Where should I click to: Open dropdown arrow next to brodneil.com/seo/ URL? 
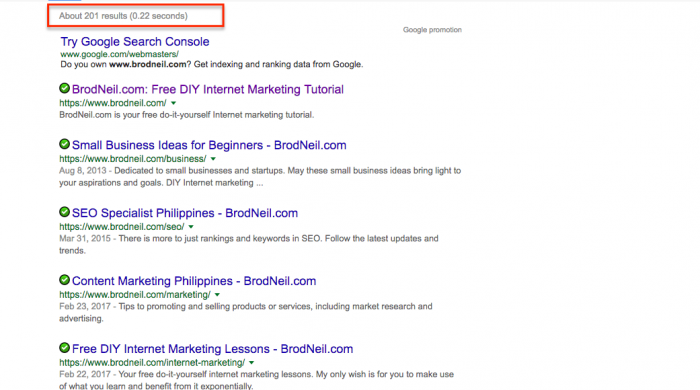[x=191, y=227]
